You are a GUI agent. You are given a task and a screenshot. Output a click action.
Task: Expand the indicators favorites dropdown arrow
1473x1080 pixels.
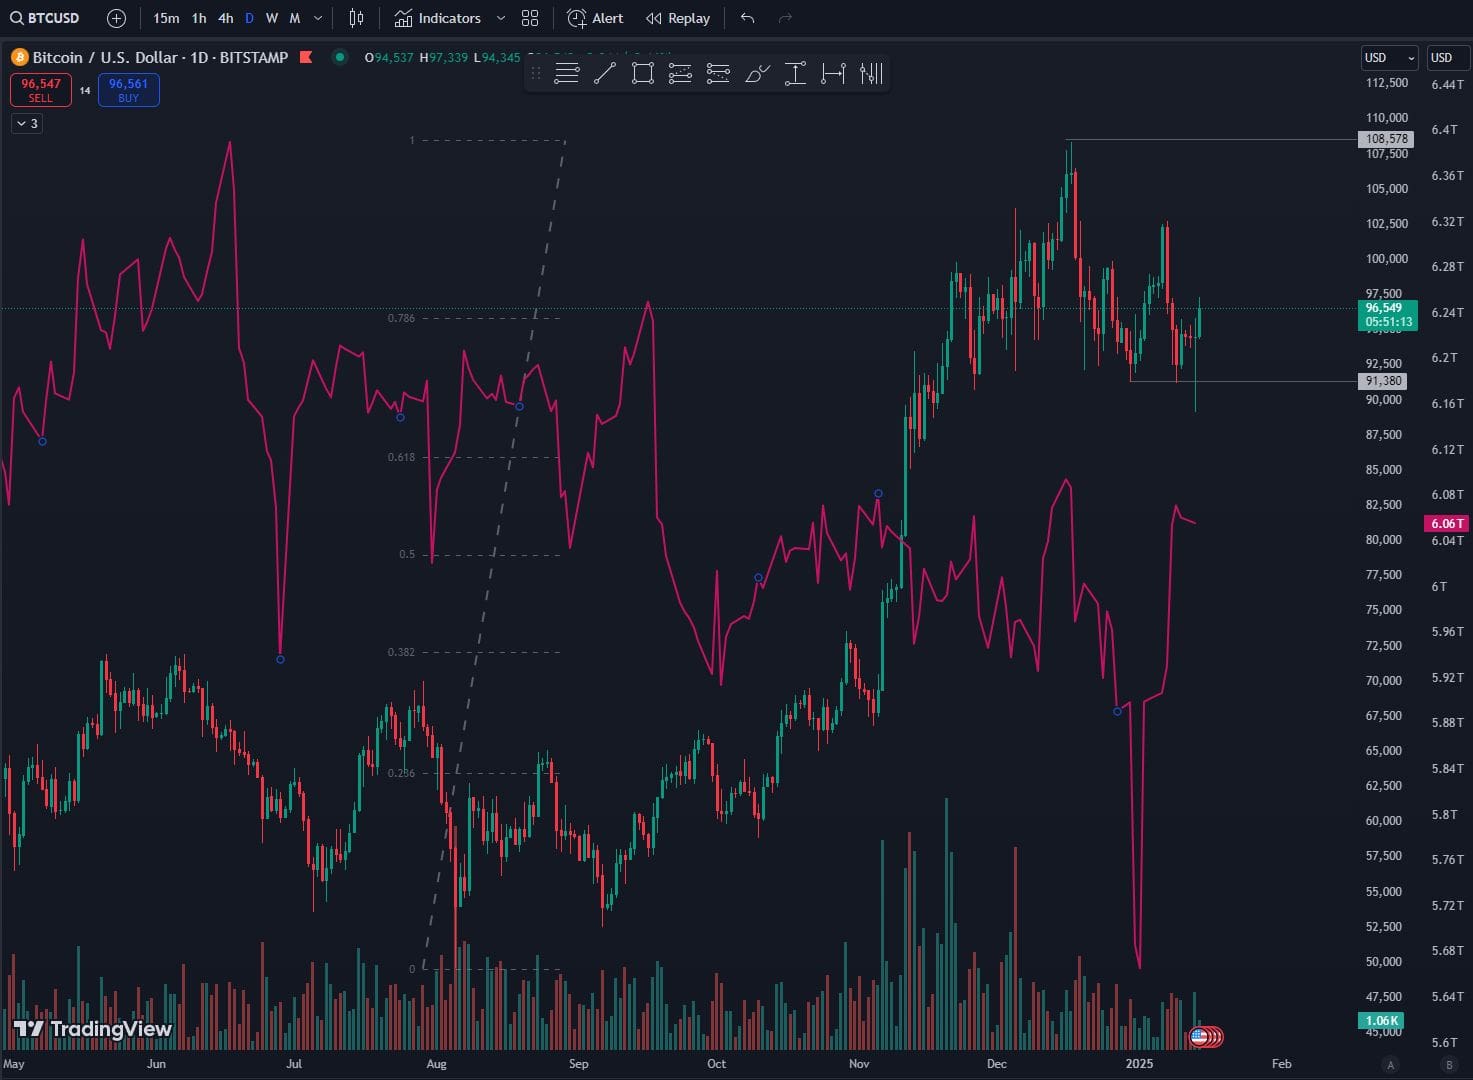pos(501,18)
